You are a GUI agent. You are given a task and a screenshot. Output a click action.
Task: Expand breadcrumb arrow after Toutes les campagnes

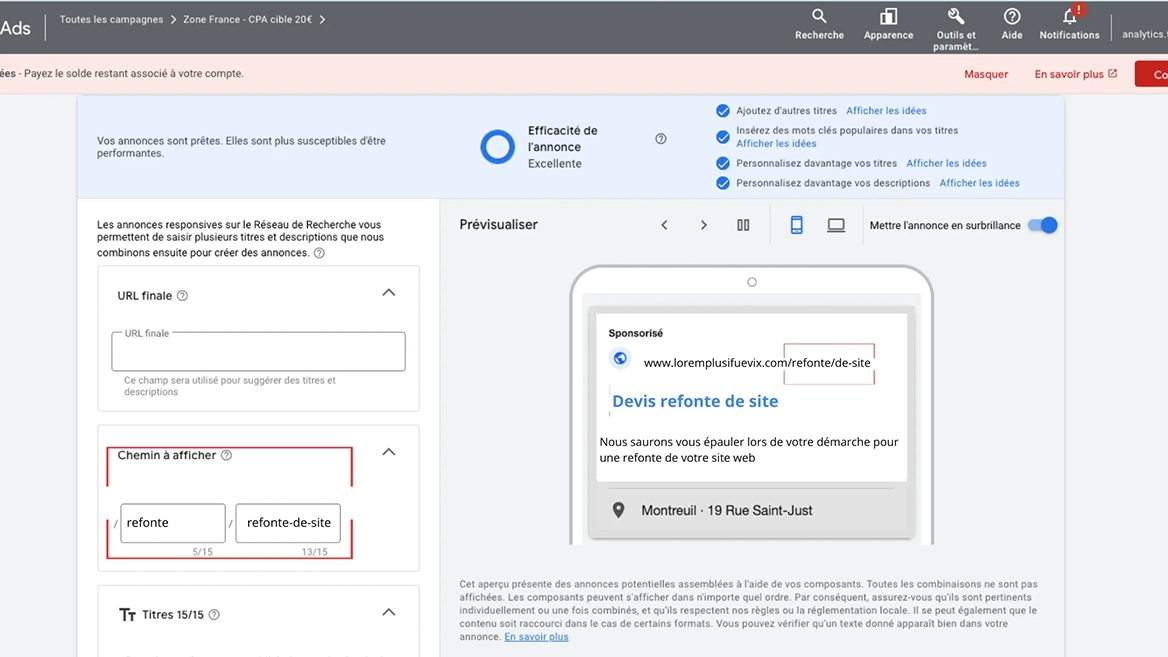point(174,19)
